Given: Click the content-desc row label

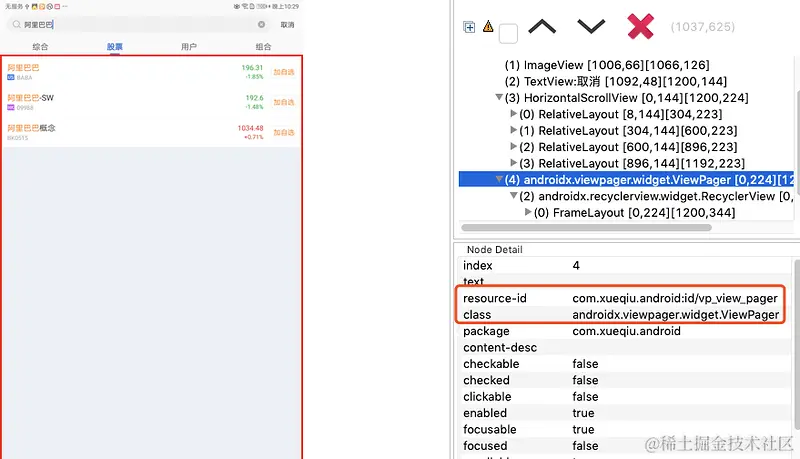Looking at the screenshot, I should point(500,347).
